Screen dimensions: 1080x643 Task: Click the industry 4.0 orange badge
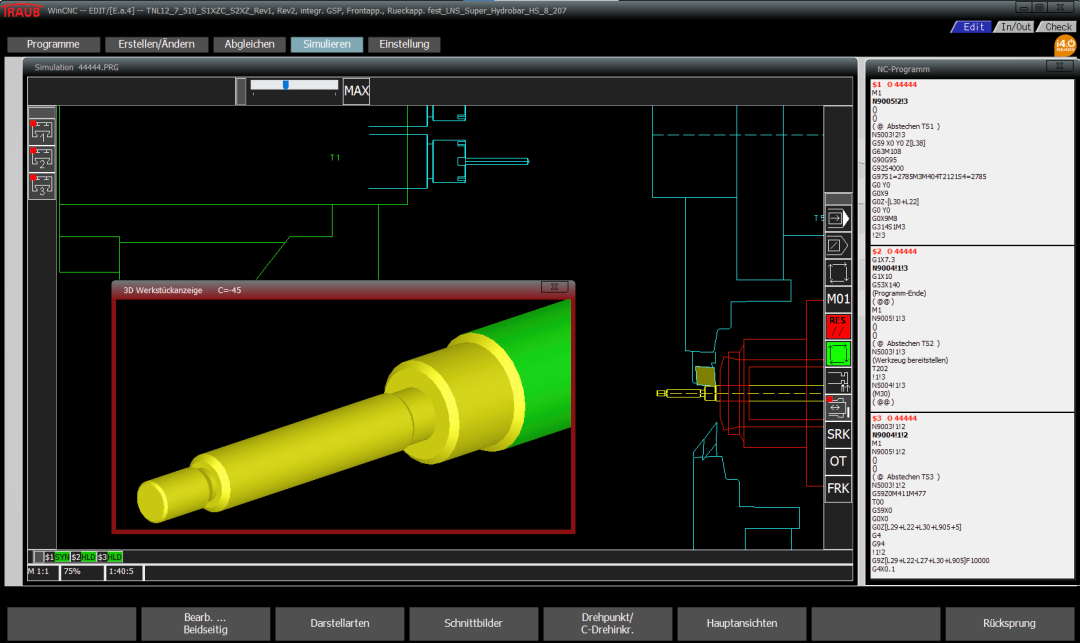click(x=1065, y=45)
